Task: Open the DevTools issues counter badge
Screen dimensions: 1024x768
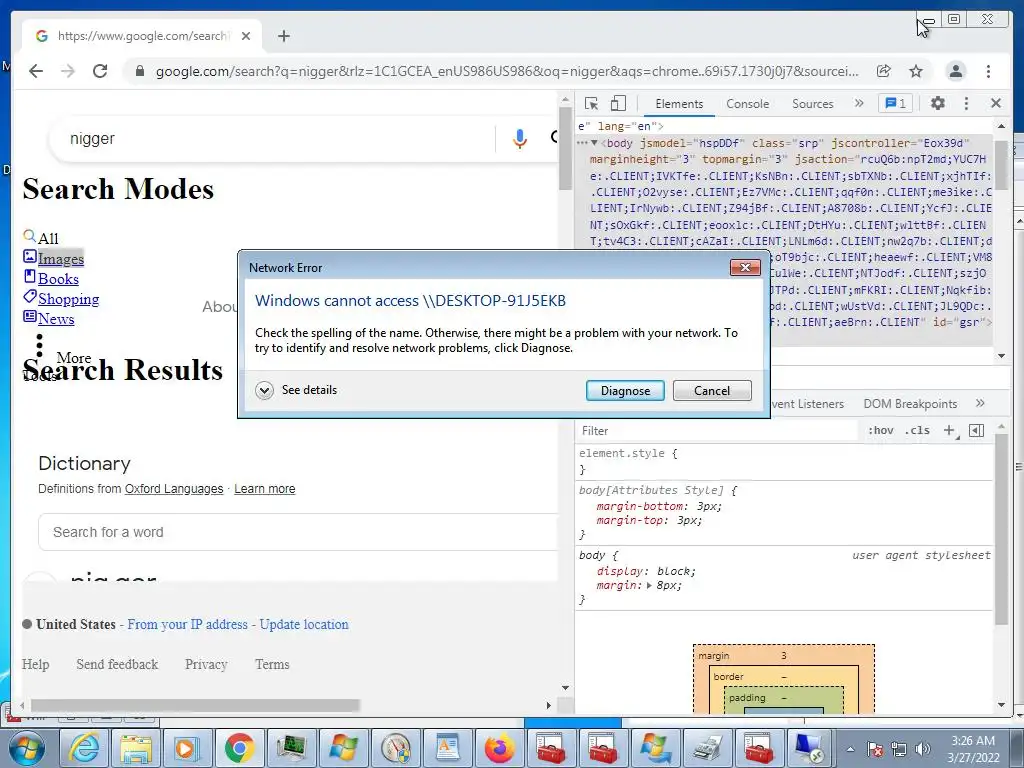Action: click(895, 103)
